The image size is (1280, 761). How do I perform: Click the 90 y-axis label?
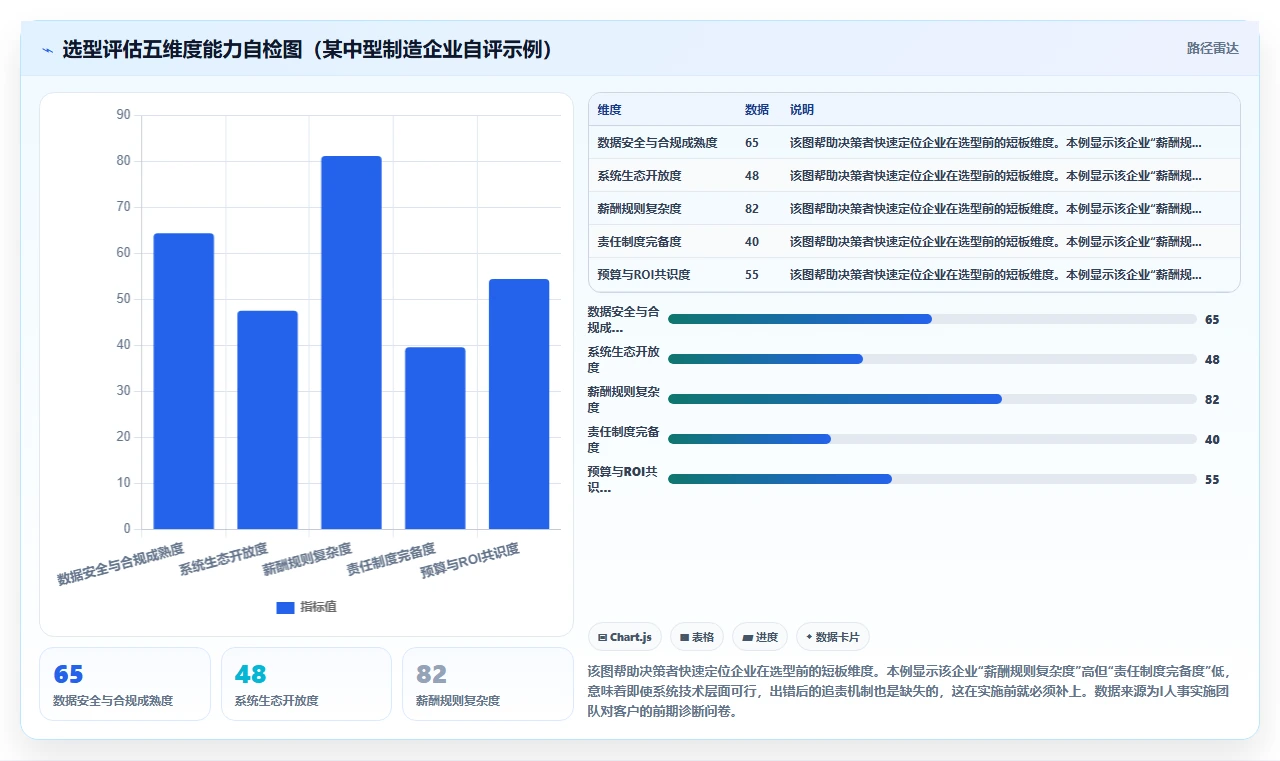click(124, 115)
